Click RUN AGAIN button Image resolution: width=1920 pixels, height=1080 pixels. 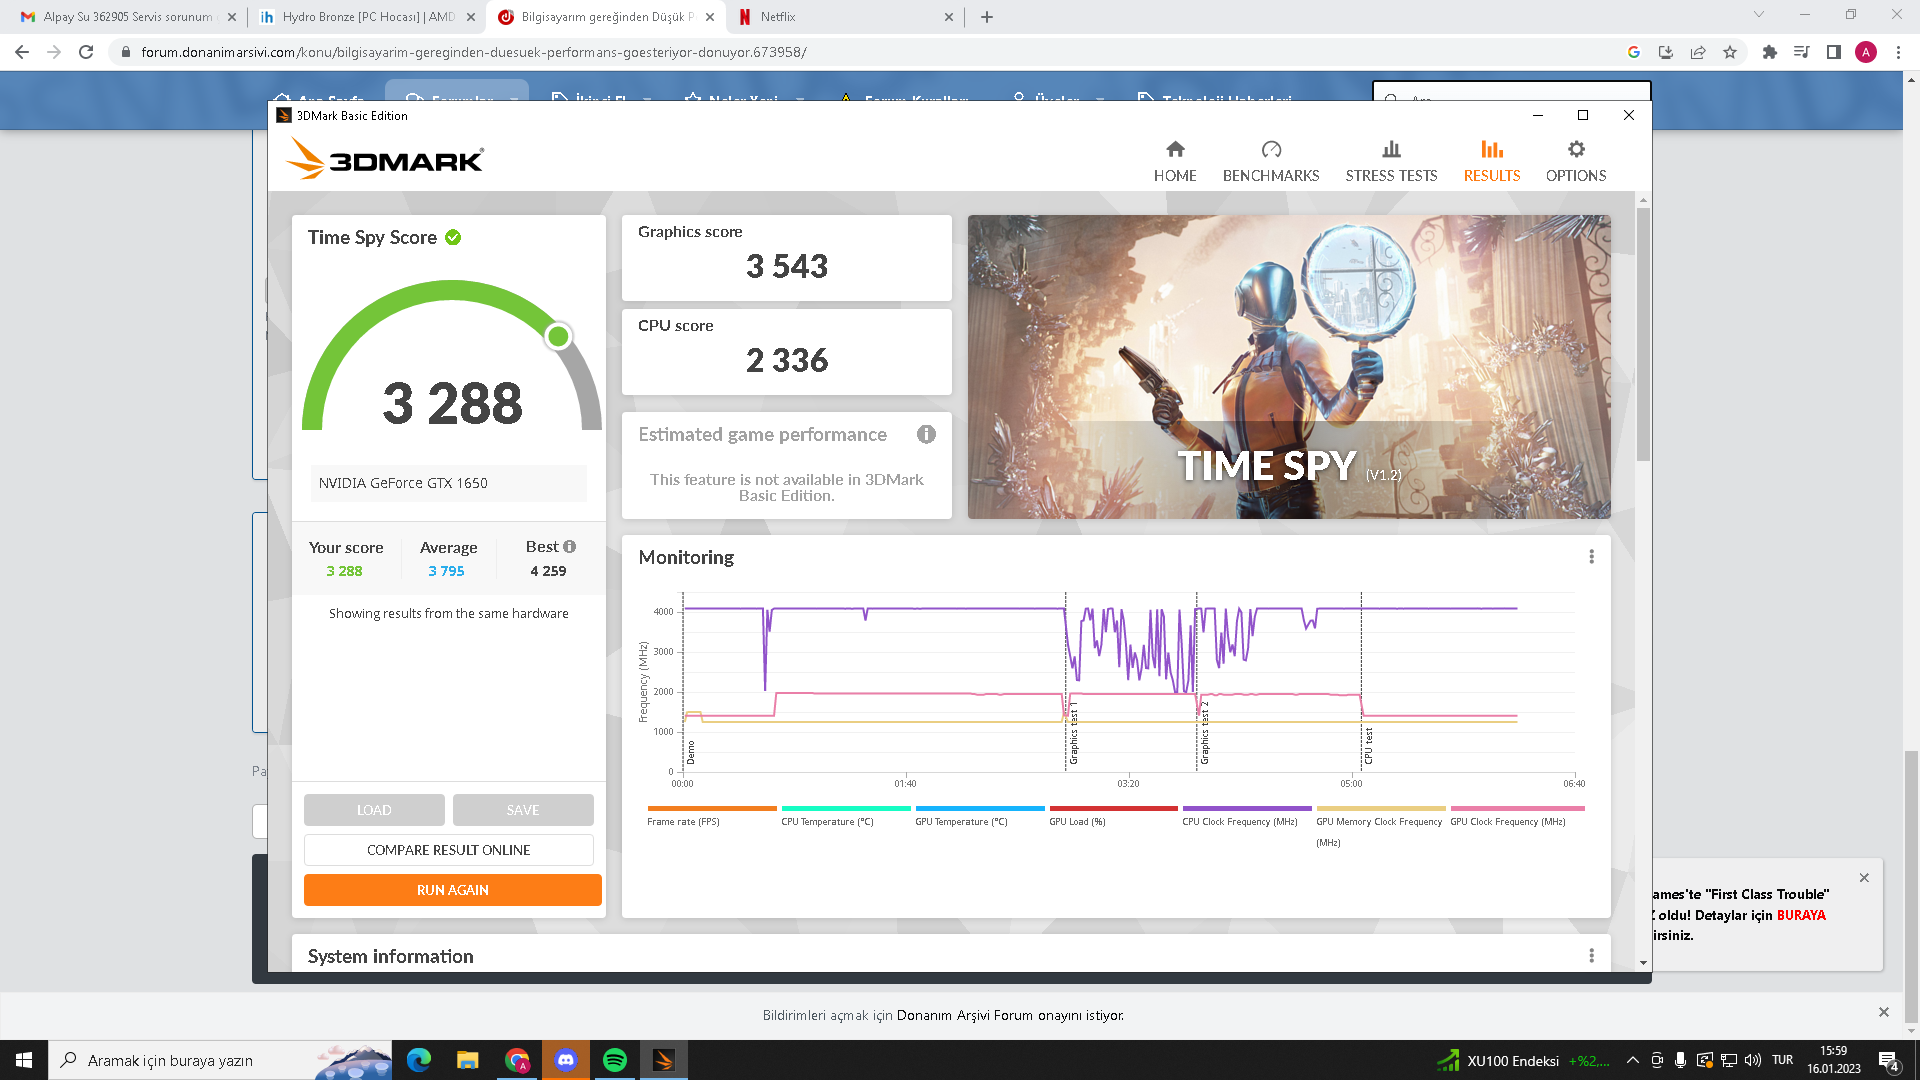(453, 890)
